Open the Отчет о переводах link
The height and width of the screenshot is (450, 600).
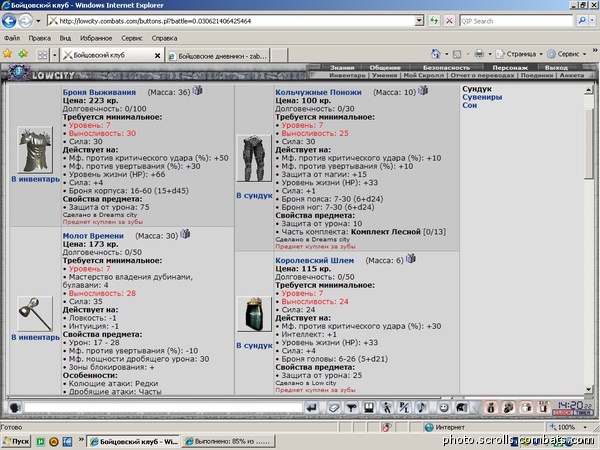click(x=482, y=75)
